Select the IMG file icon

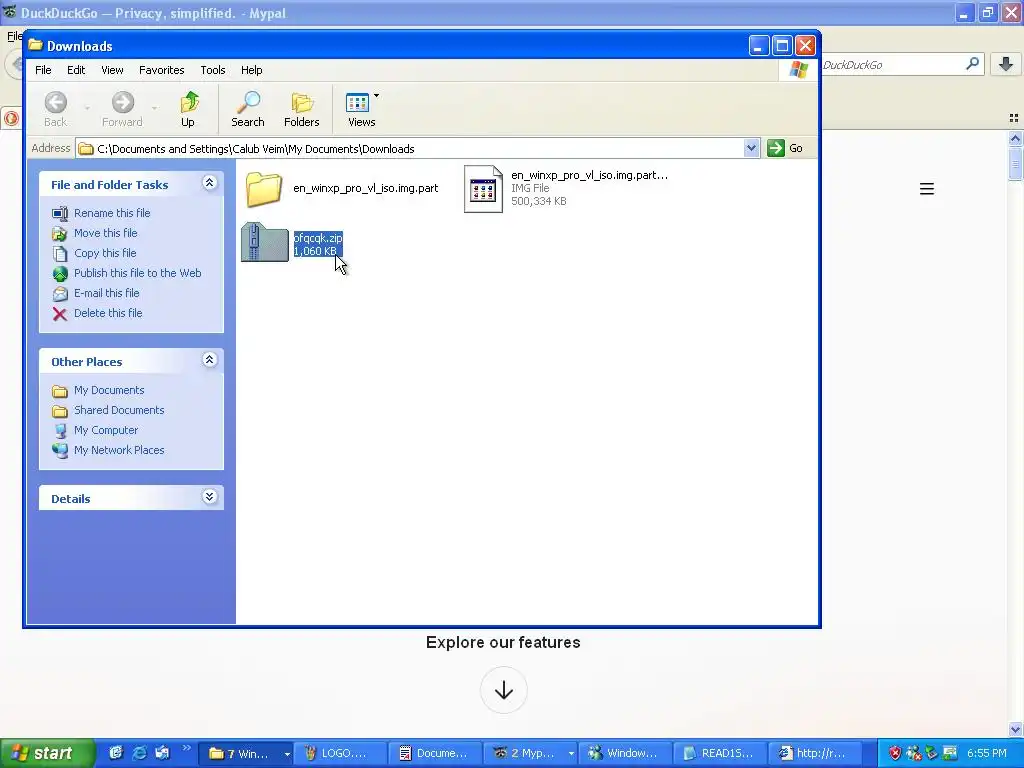(483, 189)
